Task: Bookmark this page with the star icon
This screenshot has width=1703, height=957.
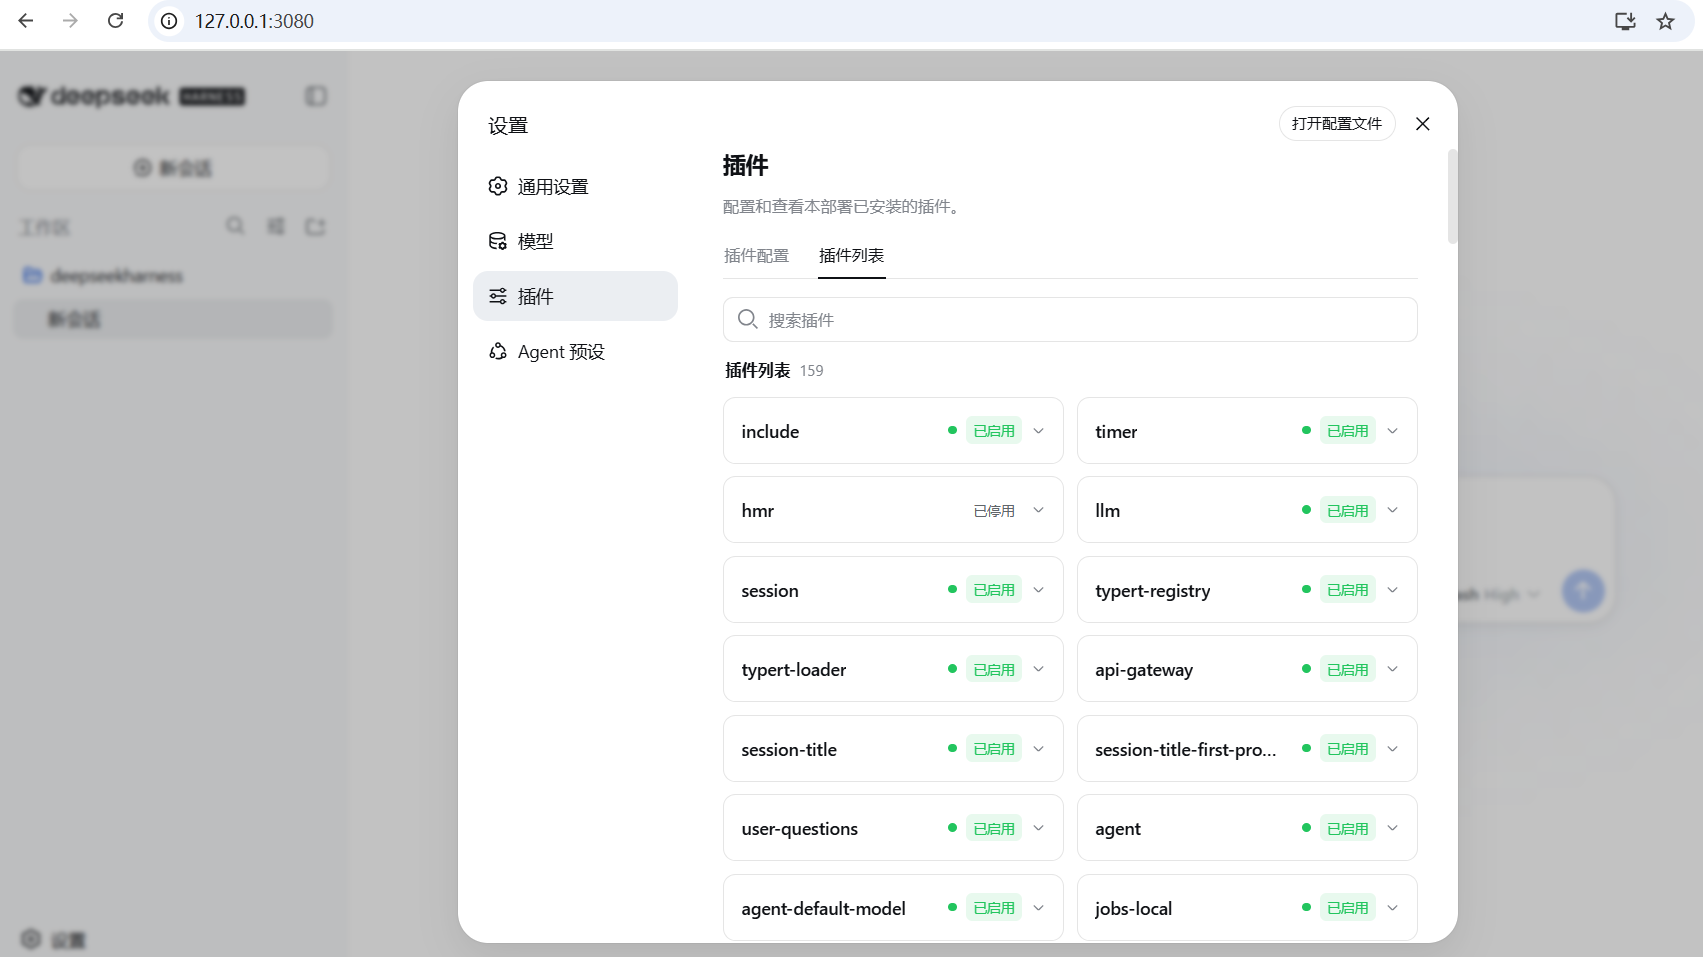Action: tap(1665, 21)
